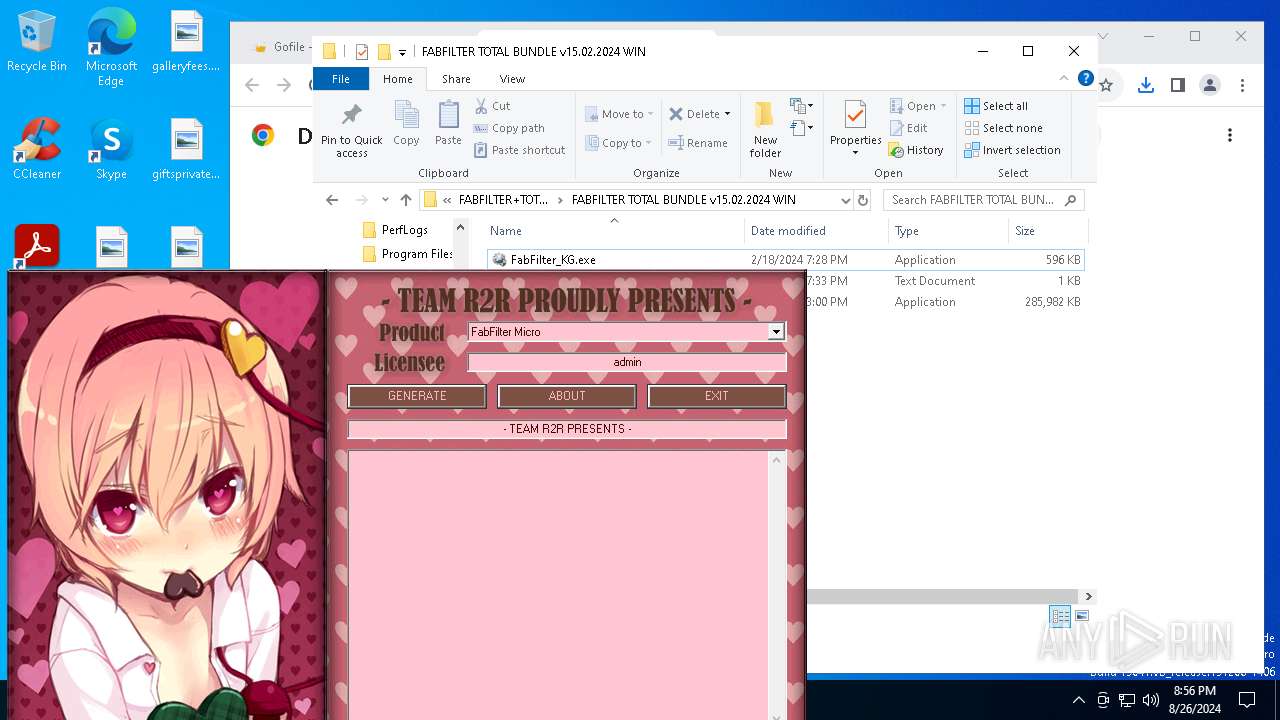Click the ABOUT button

click(x=567, y=396)
